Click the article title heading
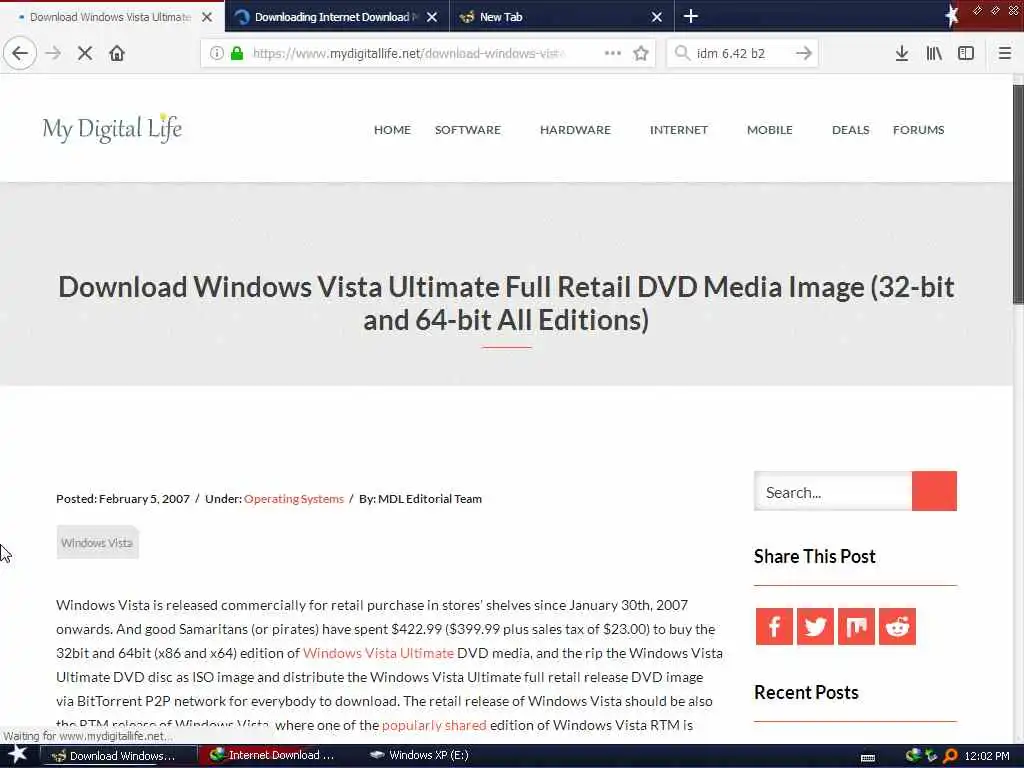1024x768 pixels. click(506, 304)
